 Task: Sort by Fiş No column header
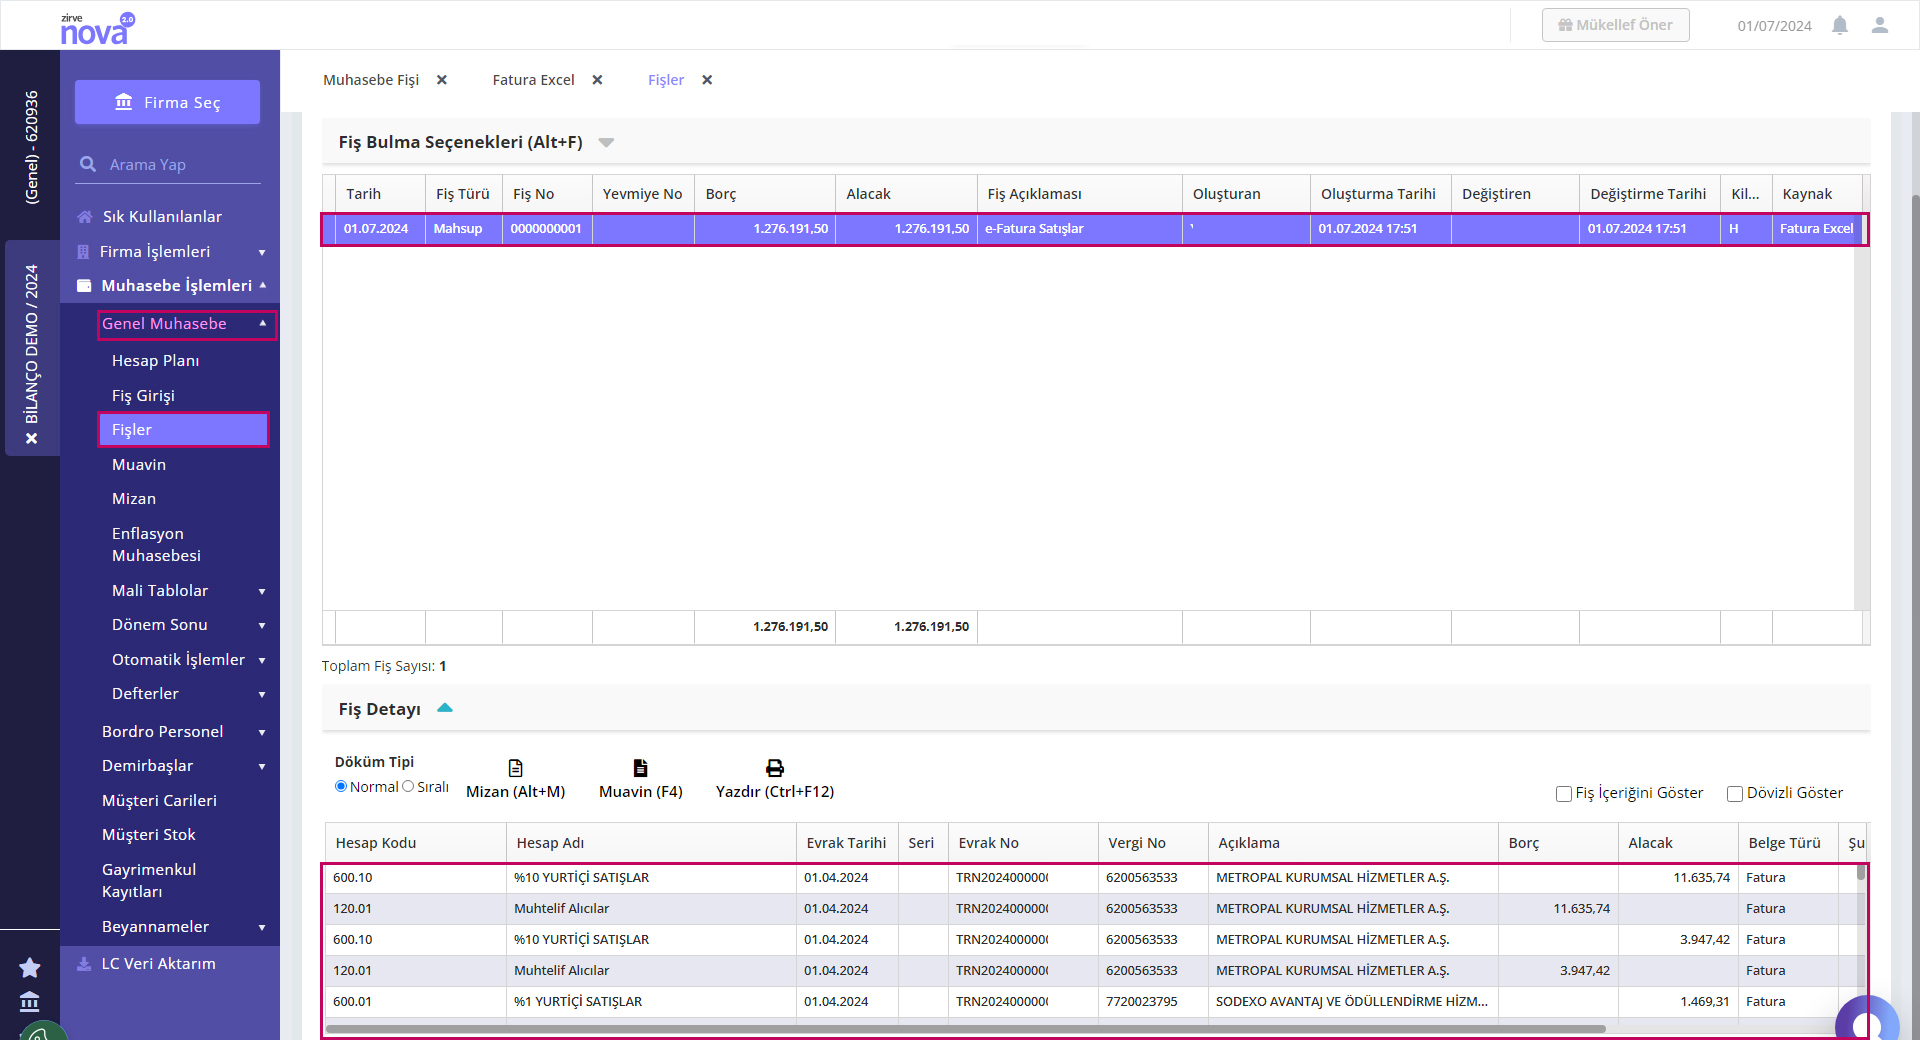[x=546, y=194]
